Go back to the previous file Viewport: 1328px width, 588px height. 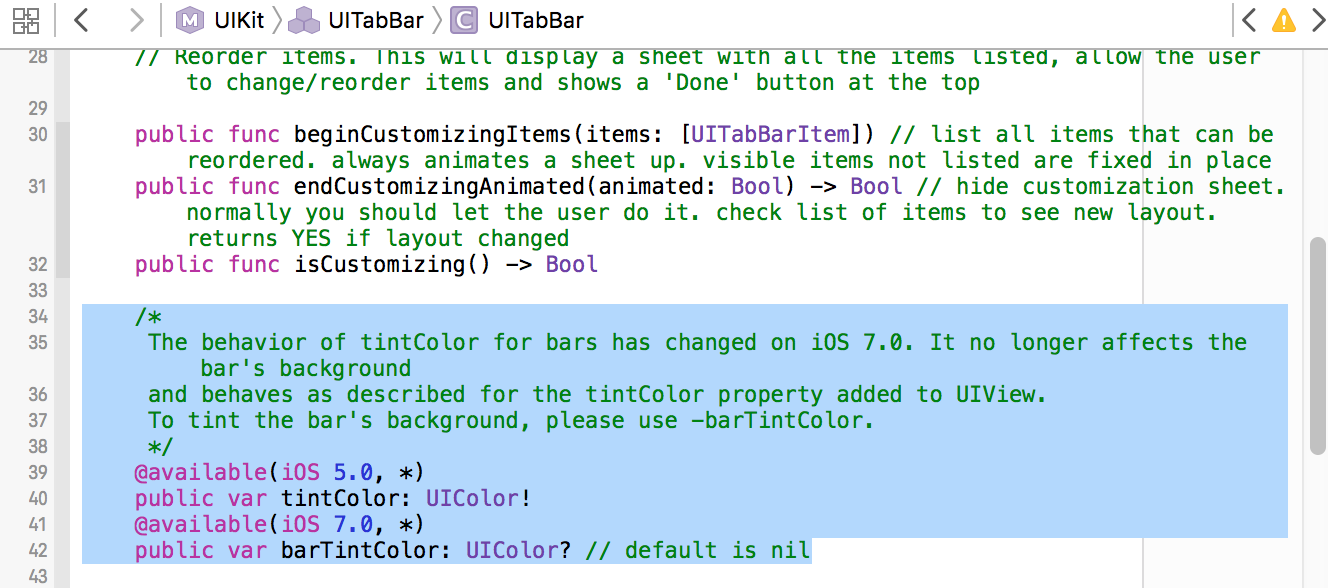(x=83, y=20)
